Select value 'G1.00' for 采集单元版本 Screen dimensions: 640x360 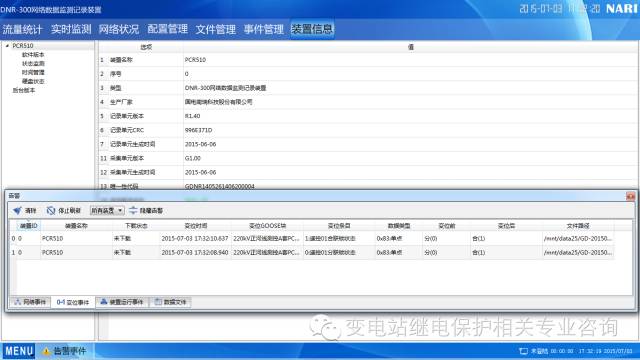point(193,158)
